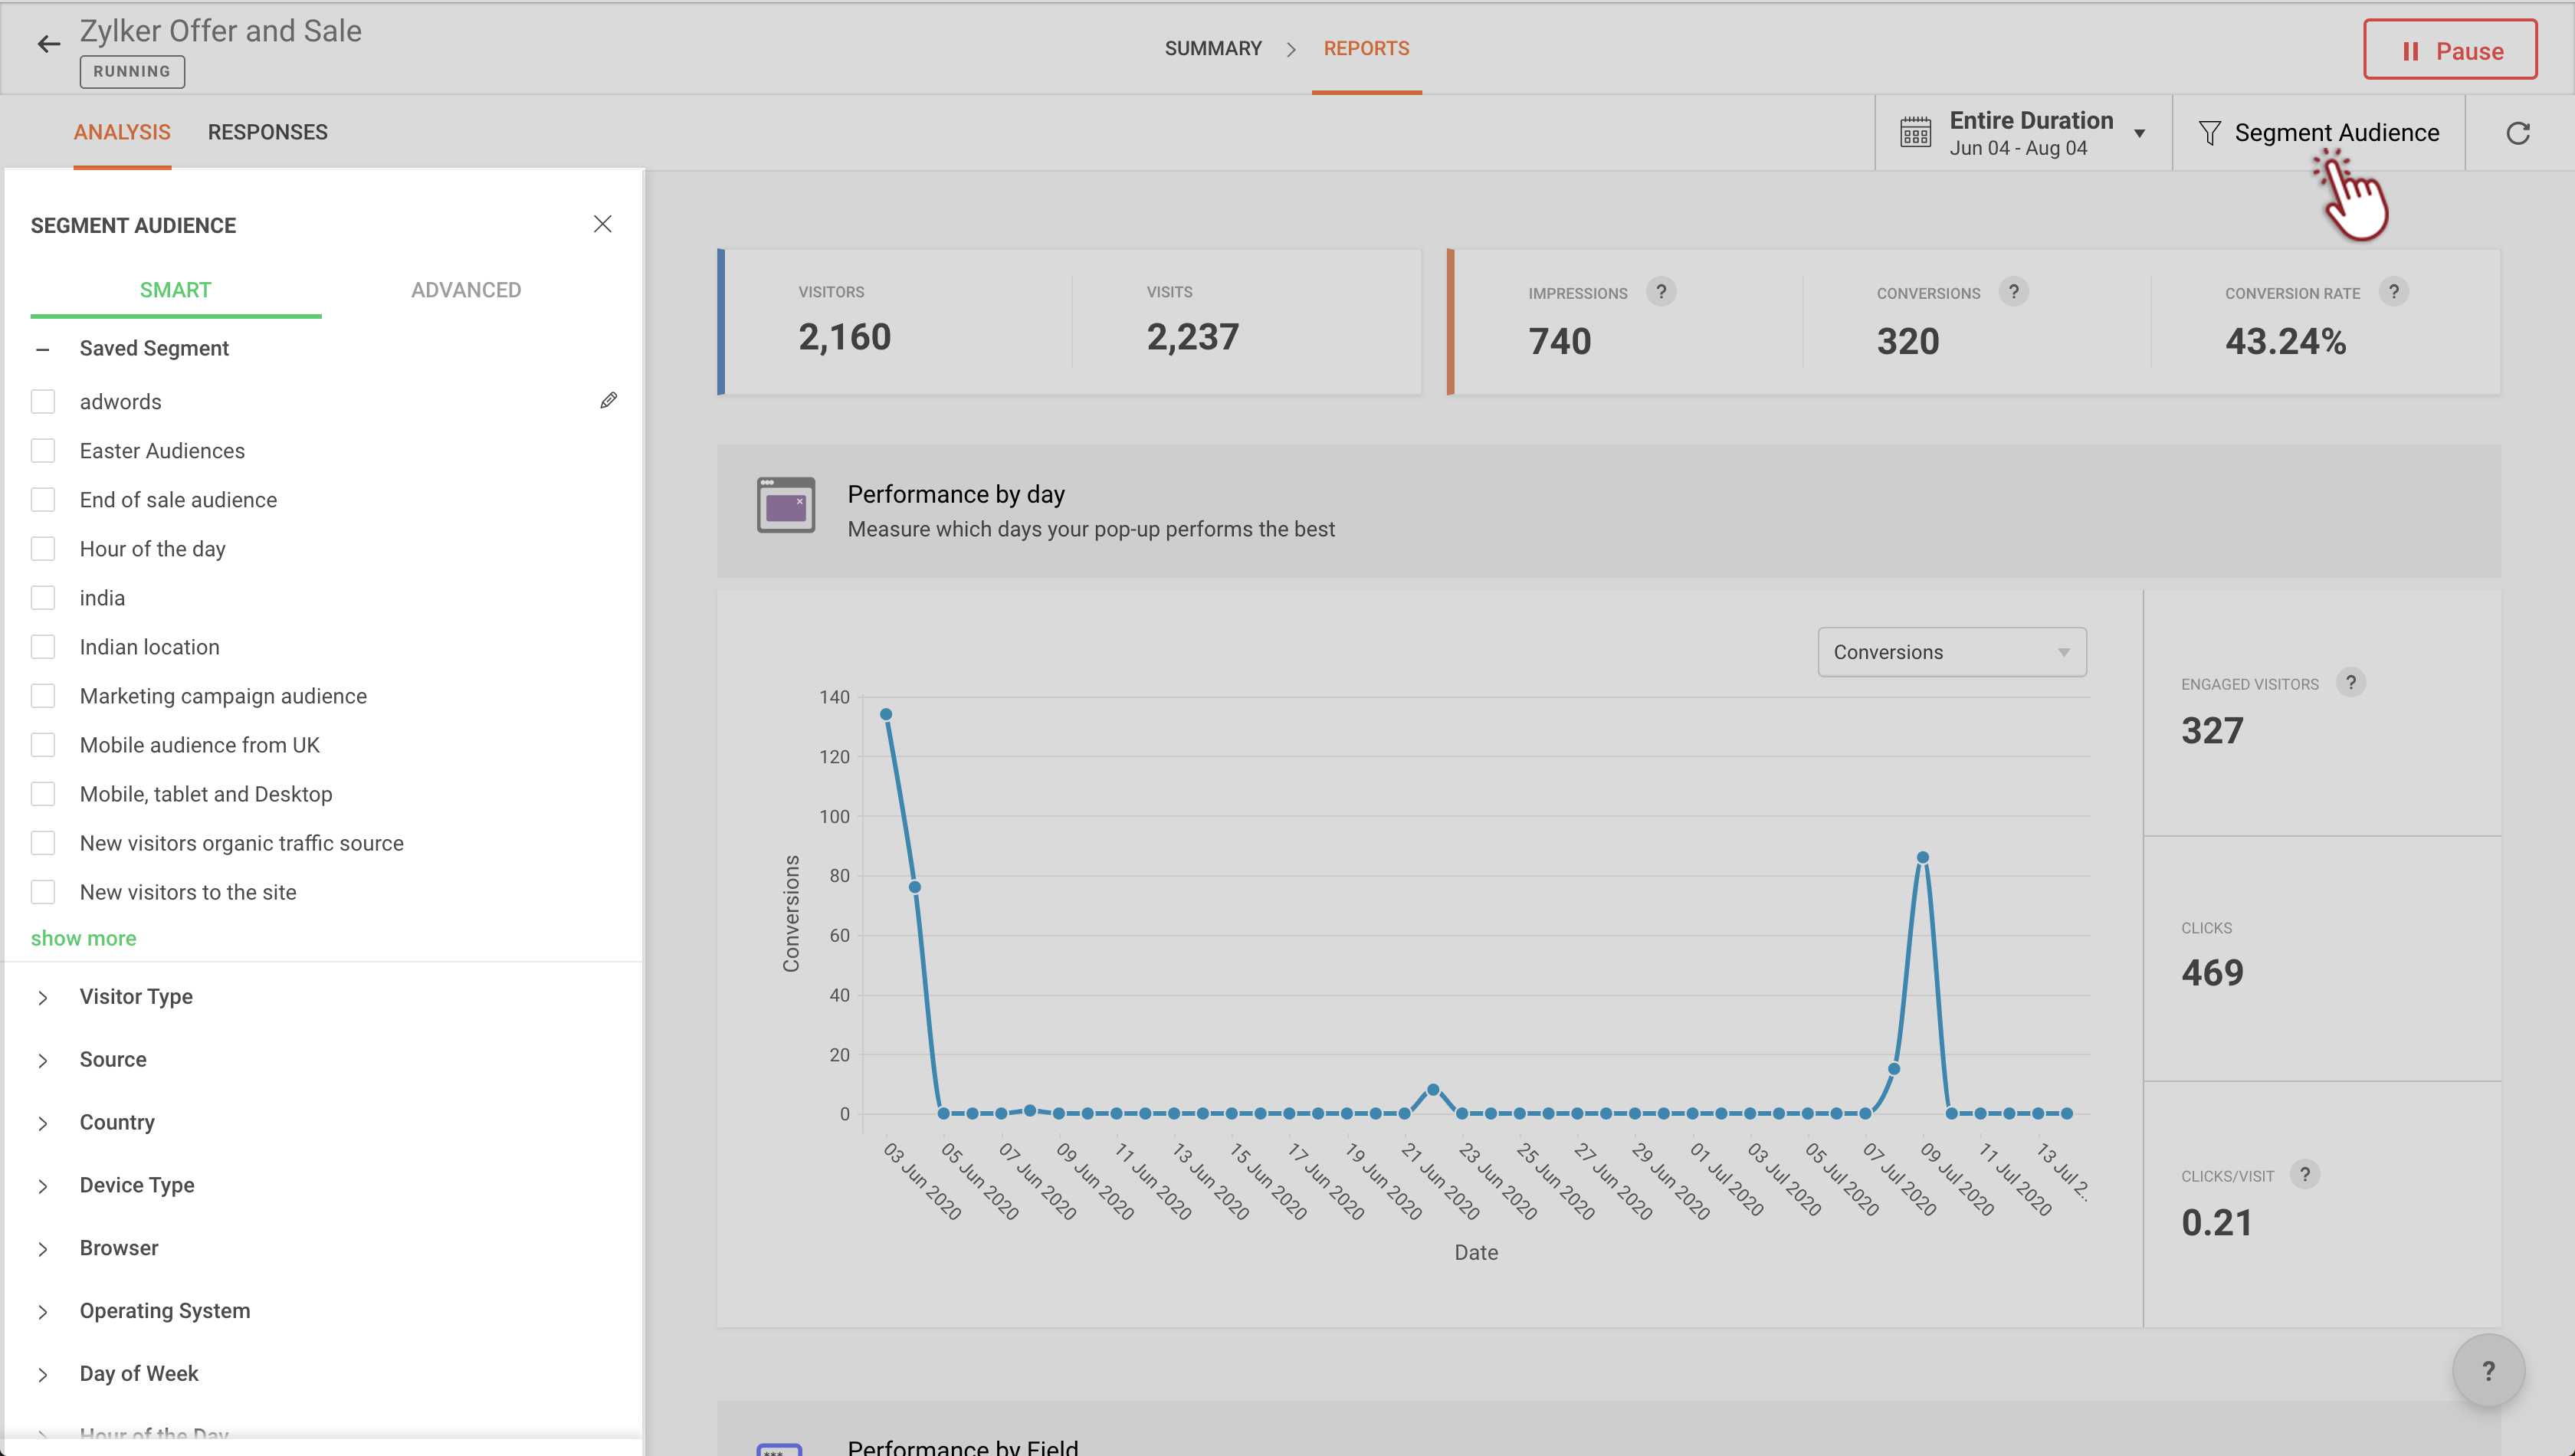2575x1456 pixels.
Task: Open the floating help button
Action: (x=2487, y=1370)
